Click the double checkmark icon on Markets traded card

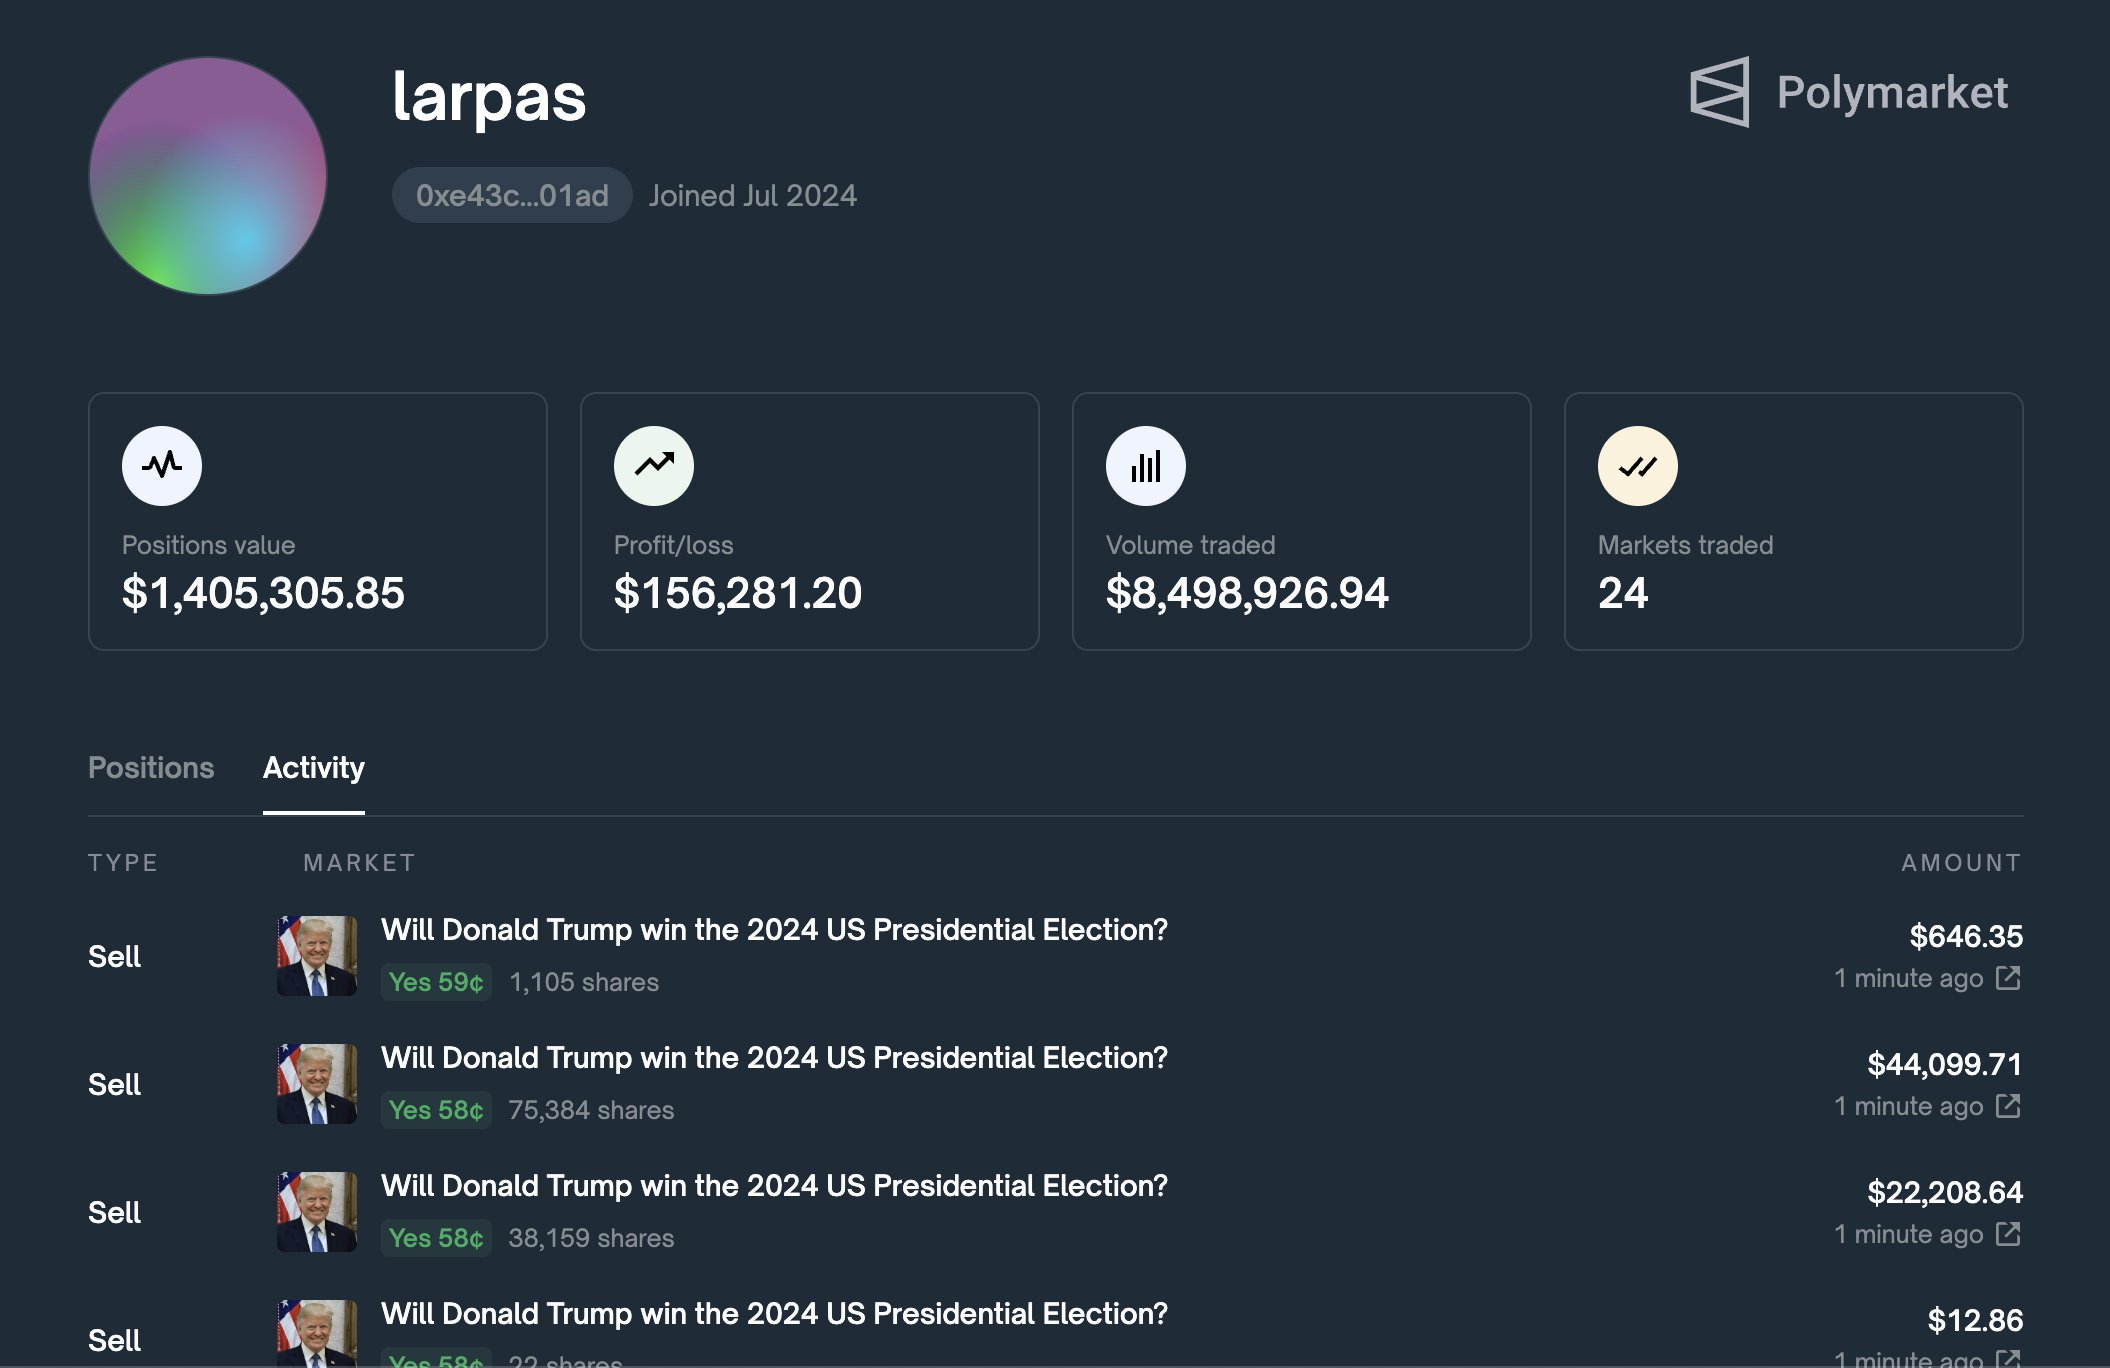point(1640,465)
